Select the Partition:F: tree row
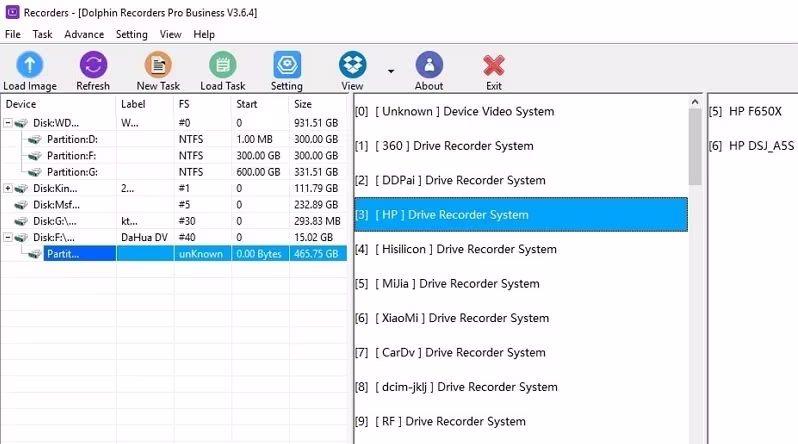The width and height of the screenshot is (798, 444). click(174, 156)
